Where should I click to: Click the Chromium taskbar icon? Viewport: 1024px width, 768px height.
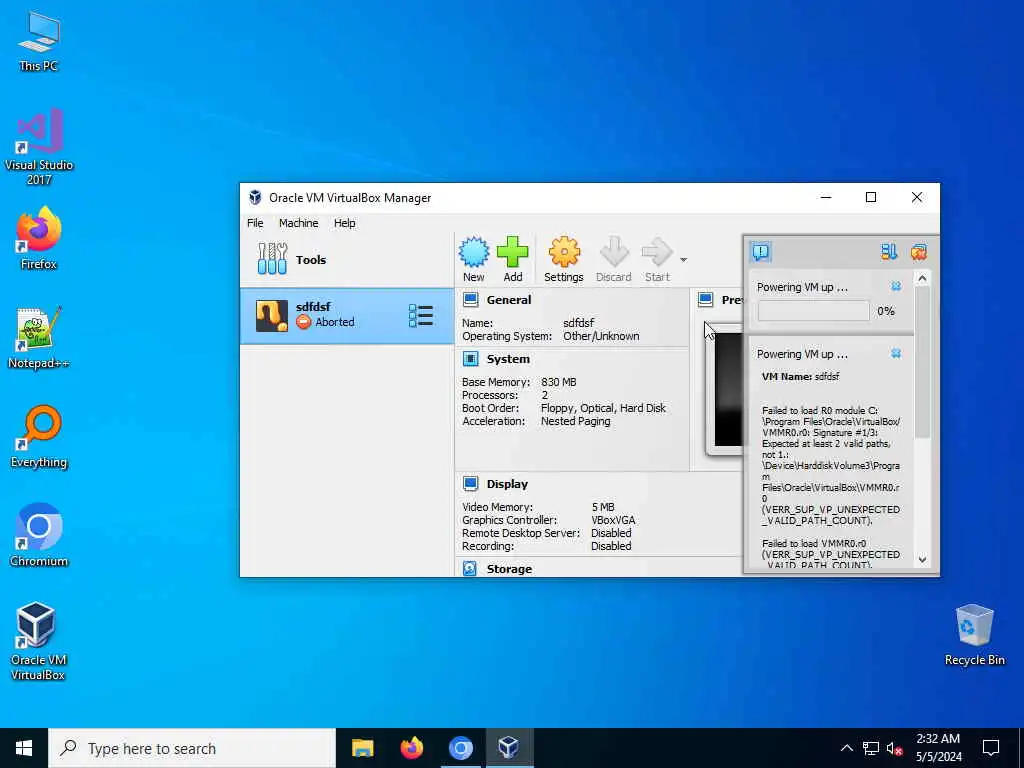[x=460, y=748]
